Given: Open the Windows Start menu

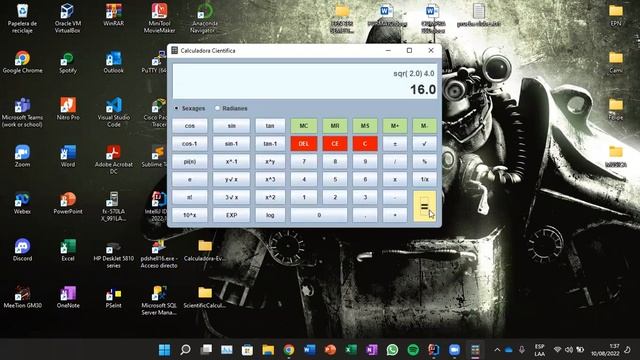Looking at the screenshot, I should [x=164, y=350].
